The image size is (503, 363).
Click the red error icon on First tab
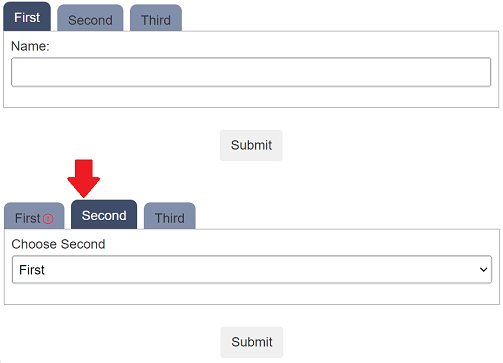click(48, 219)
